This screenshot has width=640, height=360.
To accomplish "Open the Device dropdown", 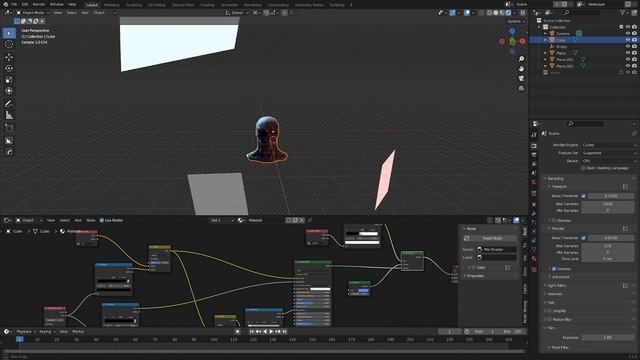I will (609, 161).
